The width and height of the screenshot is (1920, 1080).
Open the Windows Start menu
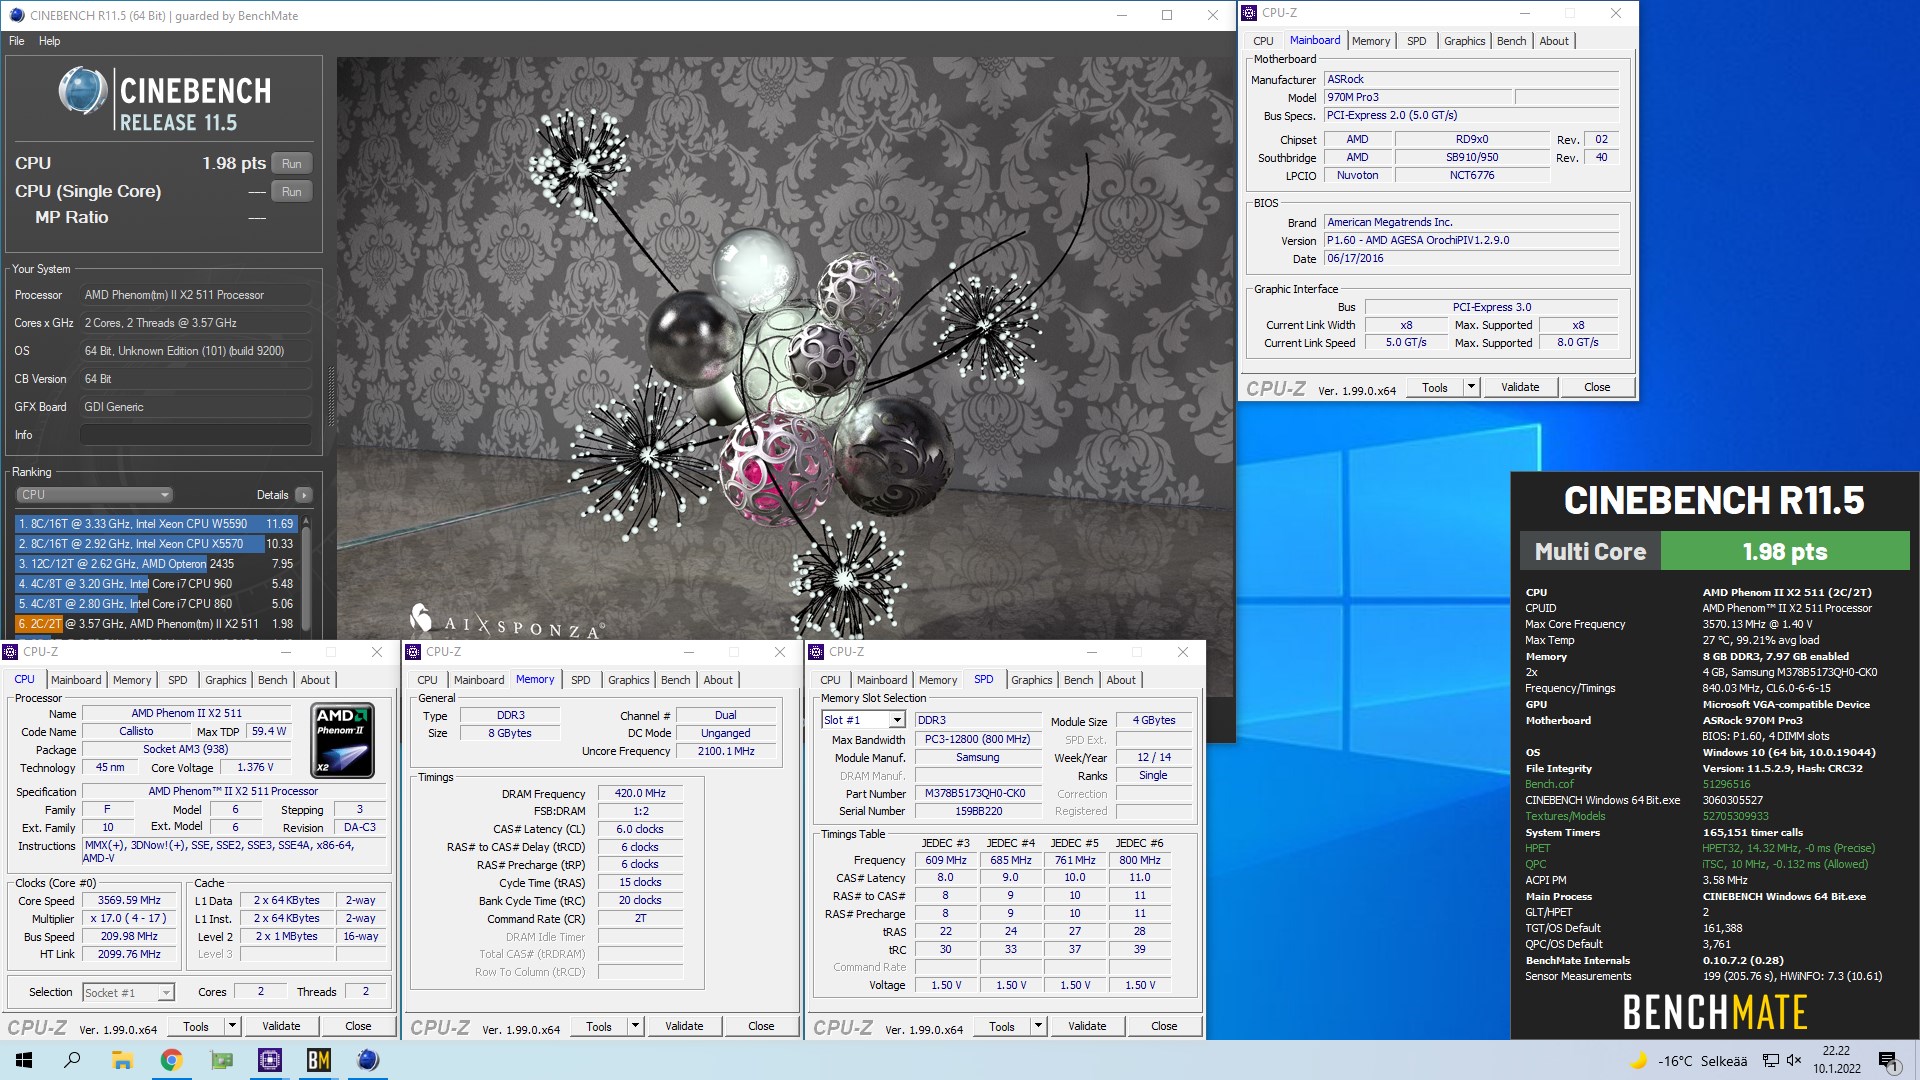(x=24, y=1060)
